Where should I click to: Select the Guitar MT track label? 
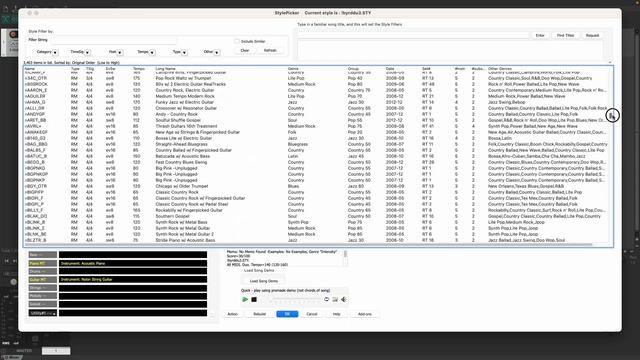[42, 280]
